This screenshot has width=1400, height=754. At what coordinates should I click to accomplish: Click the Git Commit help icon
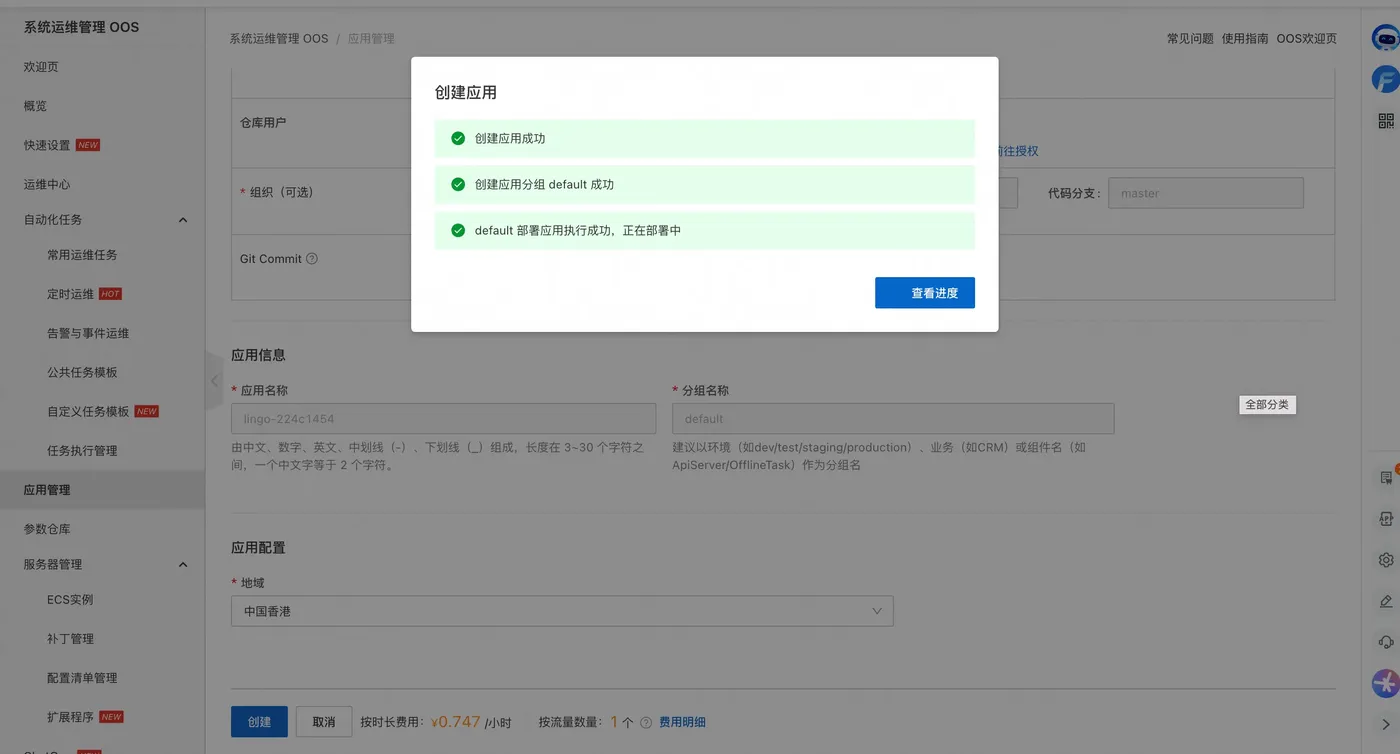(312, 259)
